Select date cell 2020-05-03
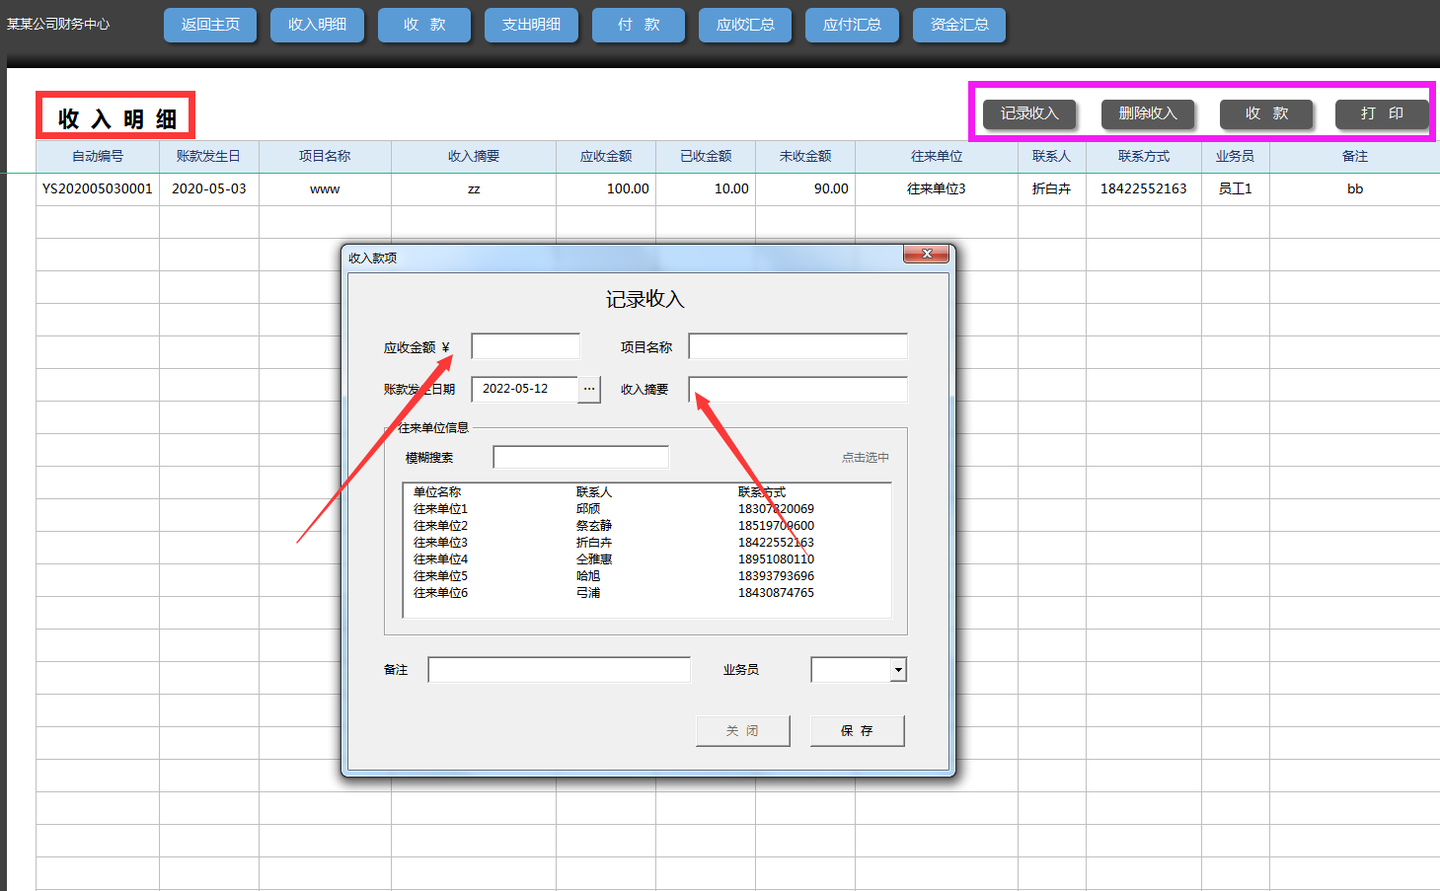The image size is (1440, 891). pyautogui.click(x=209, y=189)
